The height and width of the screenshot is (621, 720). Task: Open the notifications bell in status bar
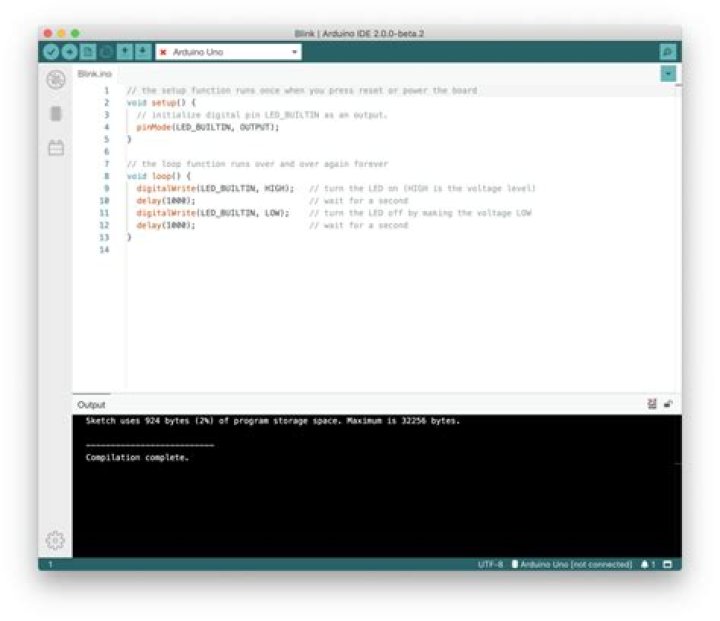(x=647, y=564)
